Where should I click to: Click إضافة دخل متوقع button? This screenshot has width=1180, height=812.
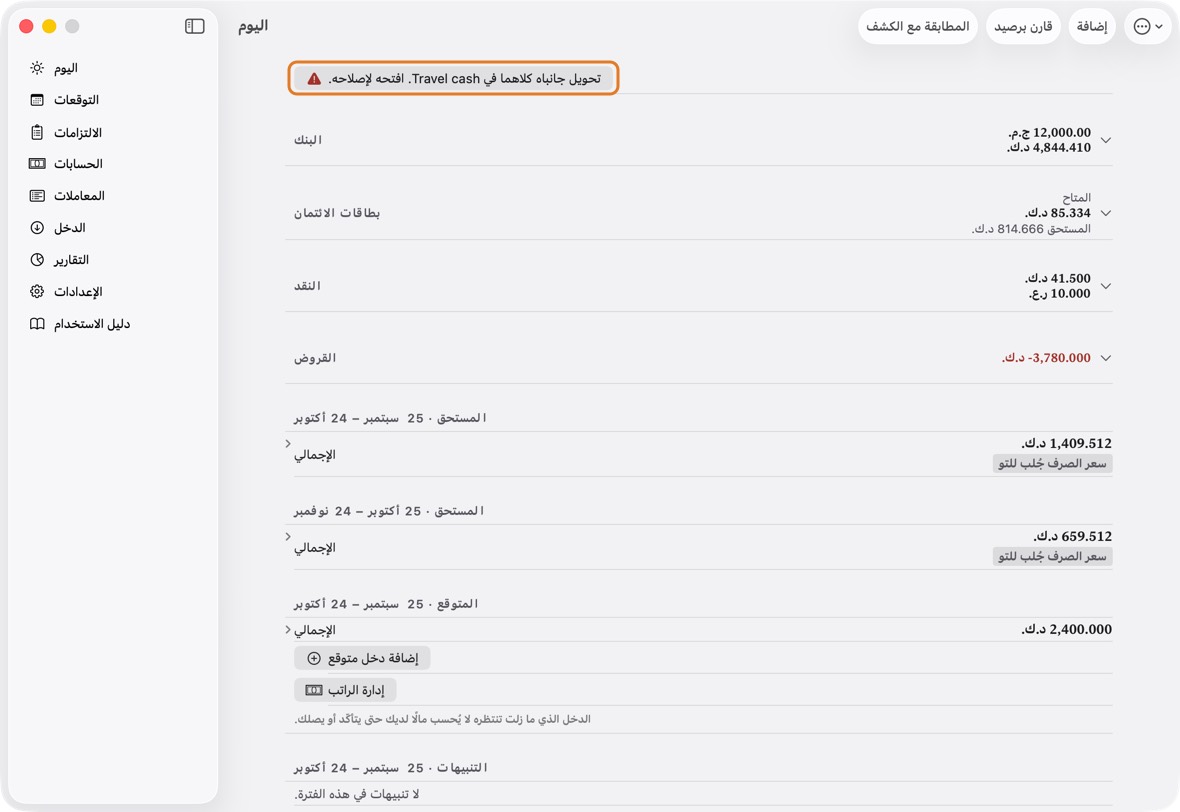click(362, 658)
